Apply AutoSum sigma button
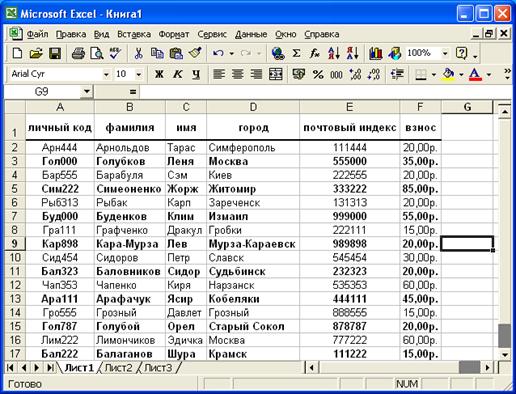 pyautogui.click(x=296, y=53)
